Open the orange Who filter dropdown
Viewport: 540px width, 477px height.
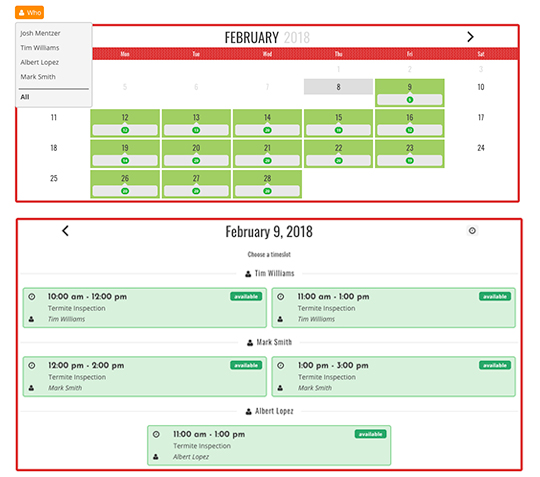(x=29, y=12)
